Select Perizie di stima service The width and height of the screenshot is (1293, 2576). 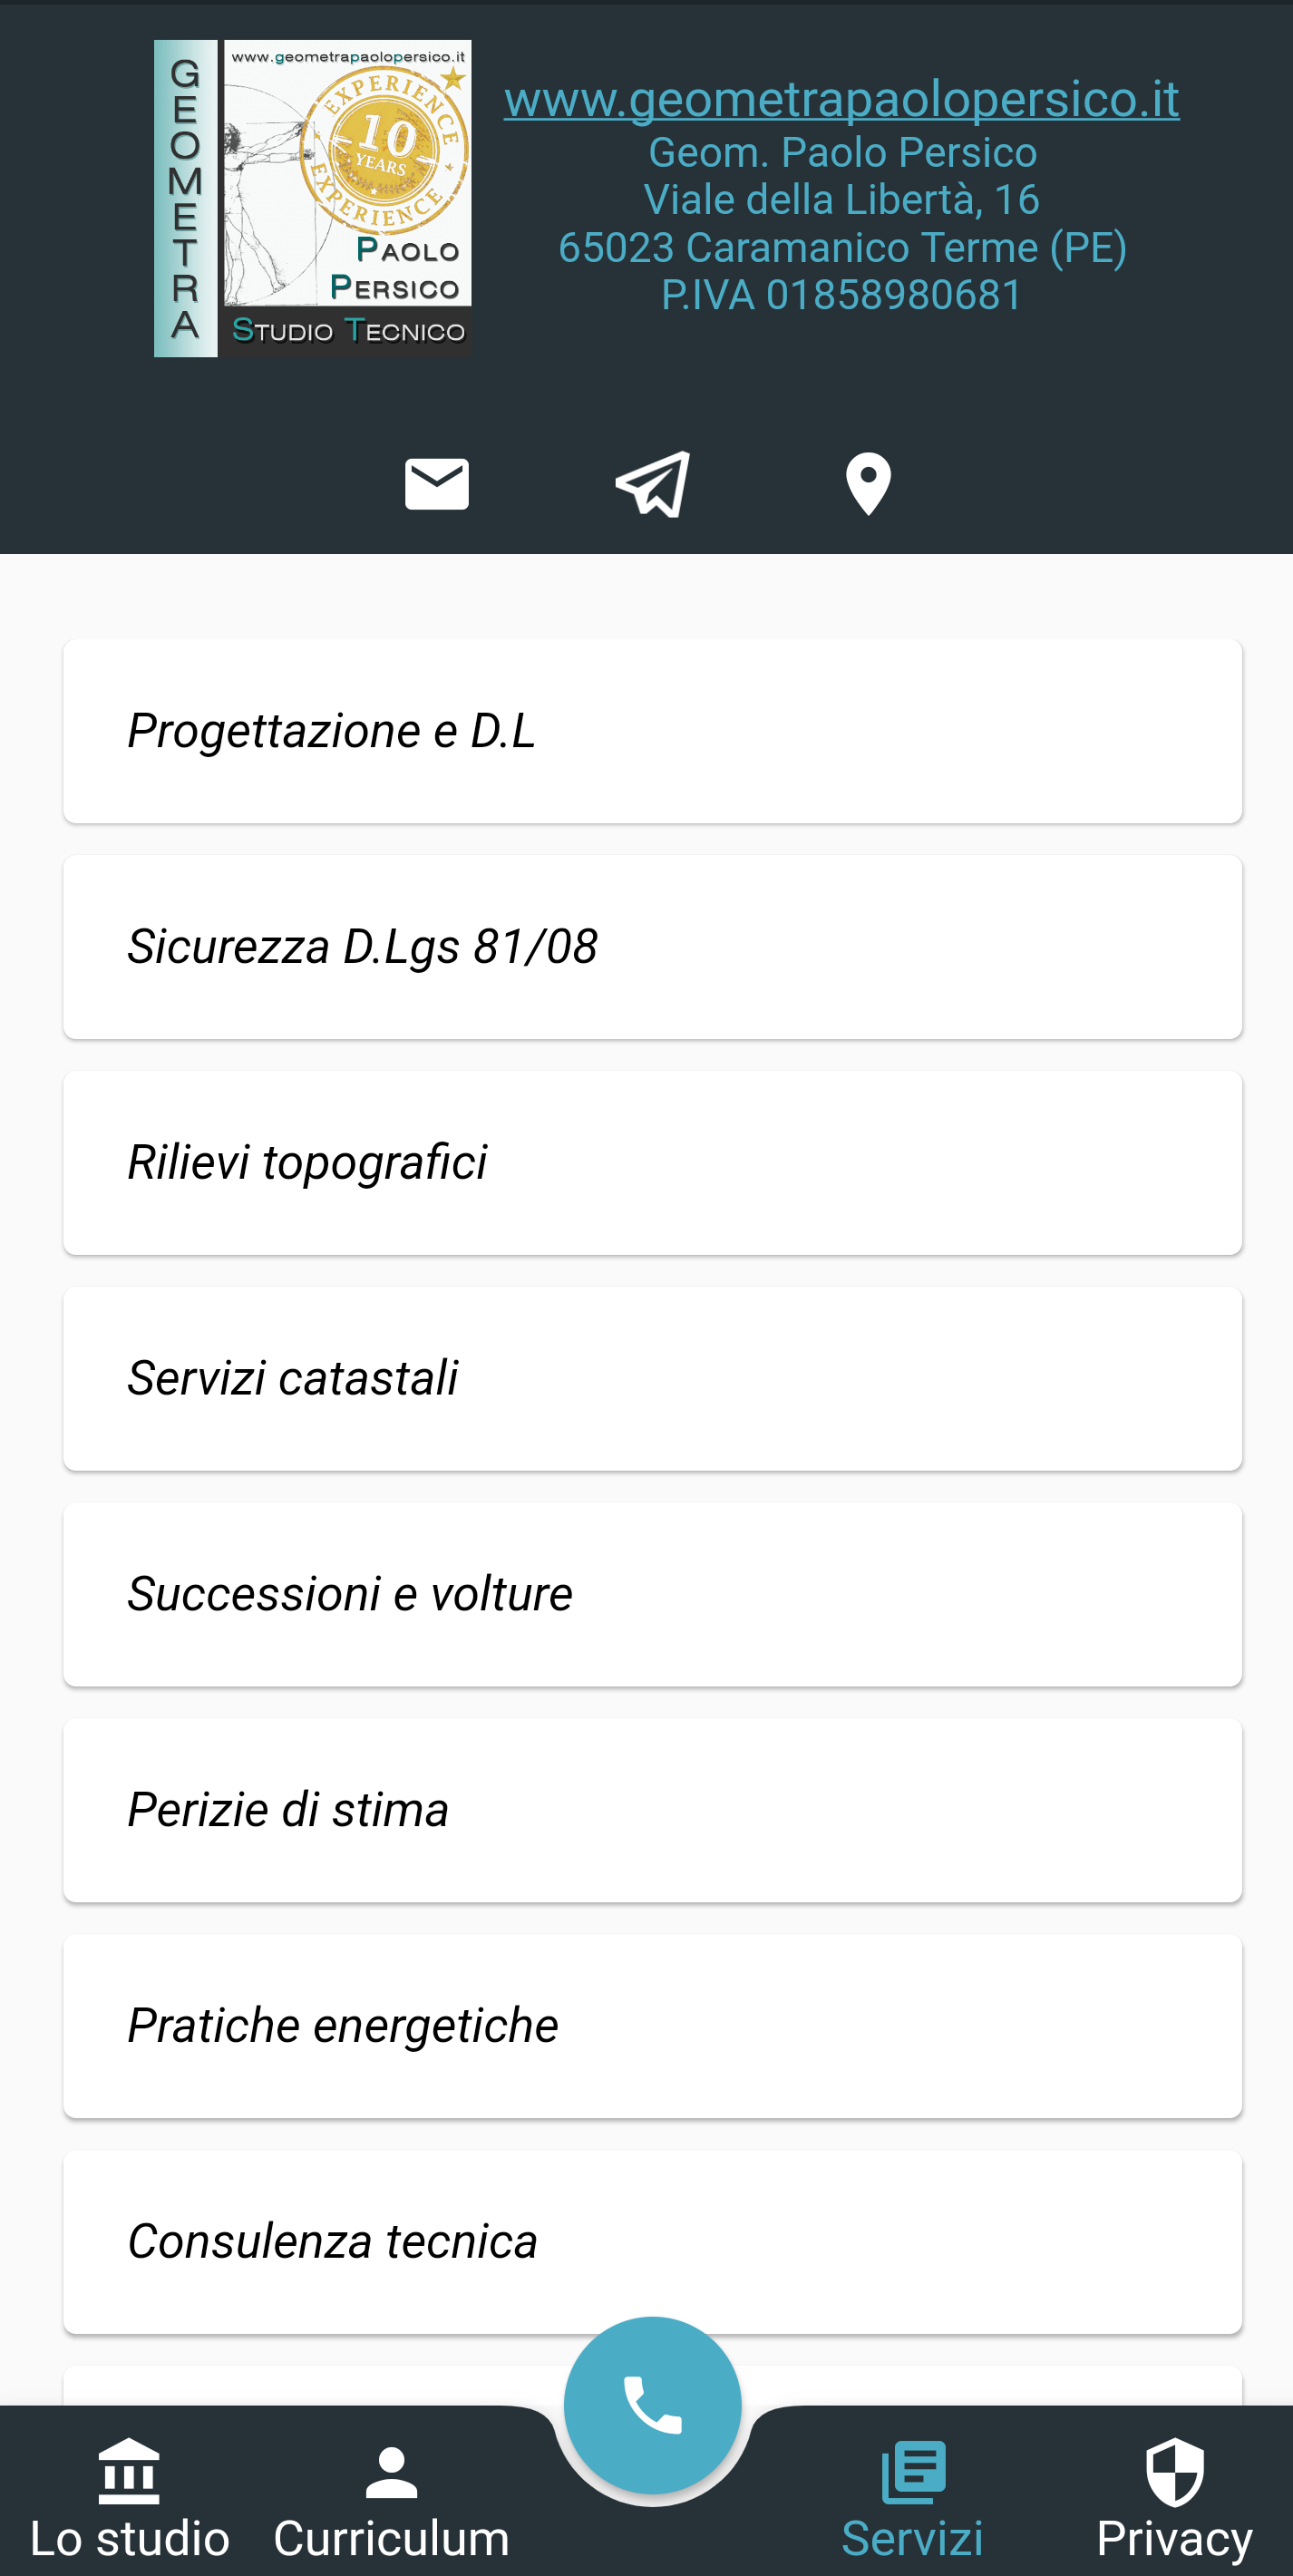click(x=652, y=1811)
